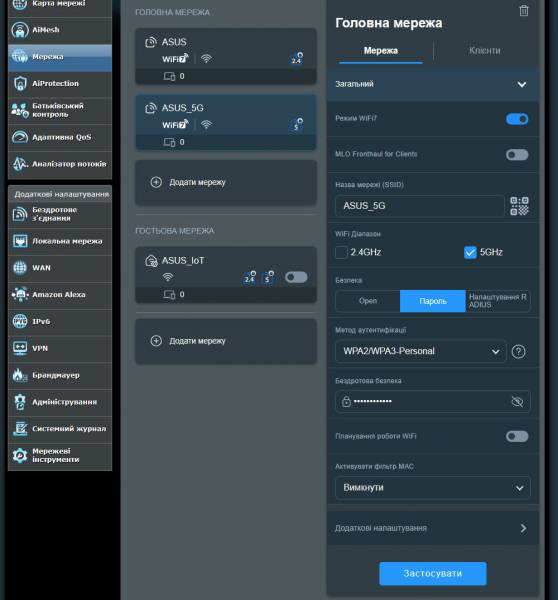Toggle Планування роботи WiFi switch
Viewport: 558px width, 600px height.
tap(517, 436)
